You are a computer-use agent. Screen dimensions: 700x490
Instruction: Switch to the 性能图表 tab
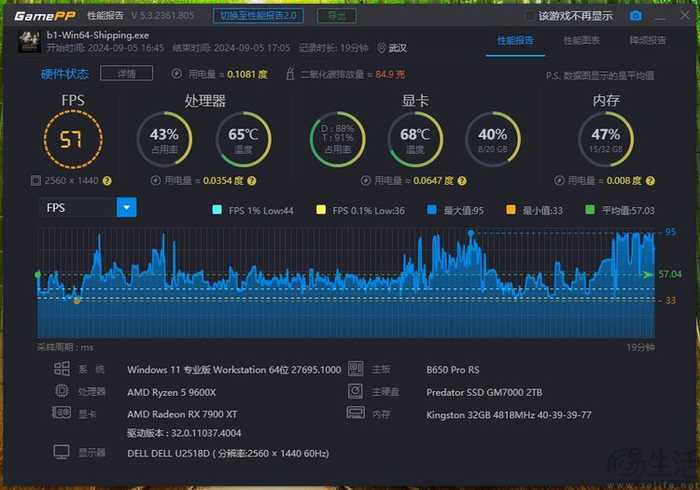[581, 41]
